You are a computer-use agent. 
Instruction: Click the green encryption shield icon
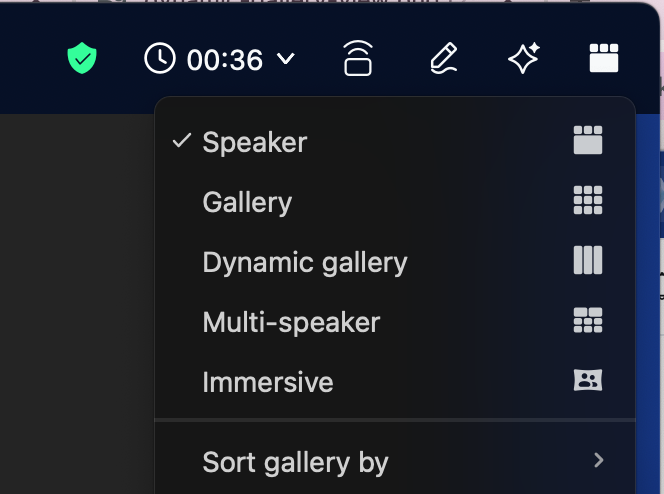click(x=82, y=59)
